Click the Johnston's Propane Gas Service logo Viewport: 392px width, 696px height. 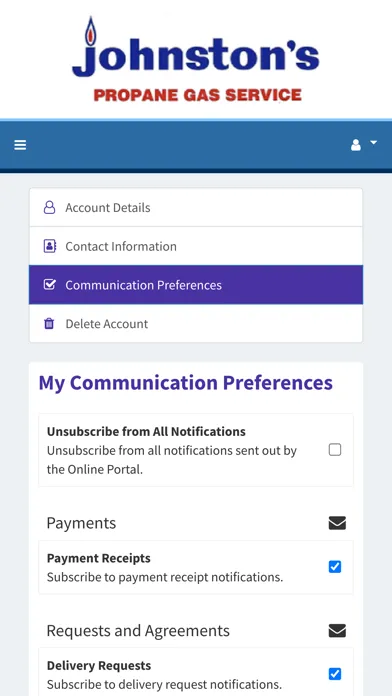[196, 59]
